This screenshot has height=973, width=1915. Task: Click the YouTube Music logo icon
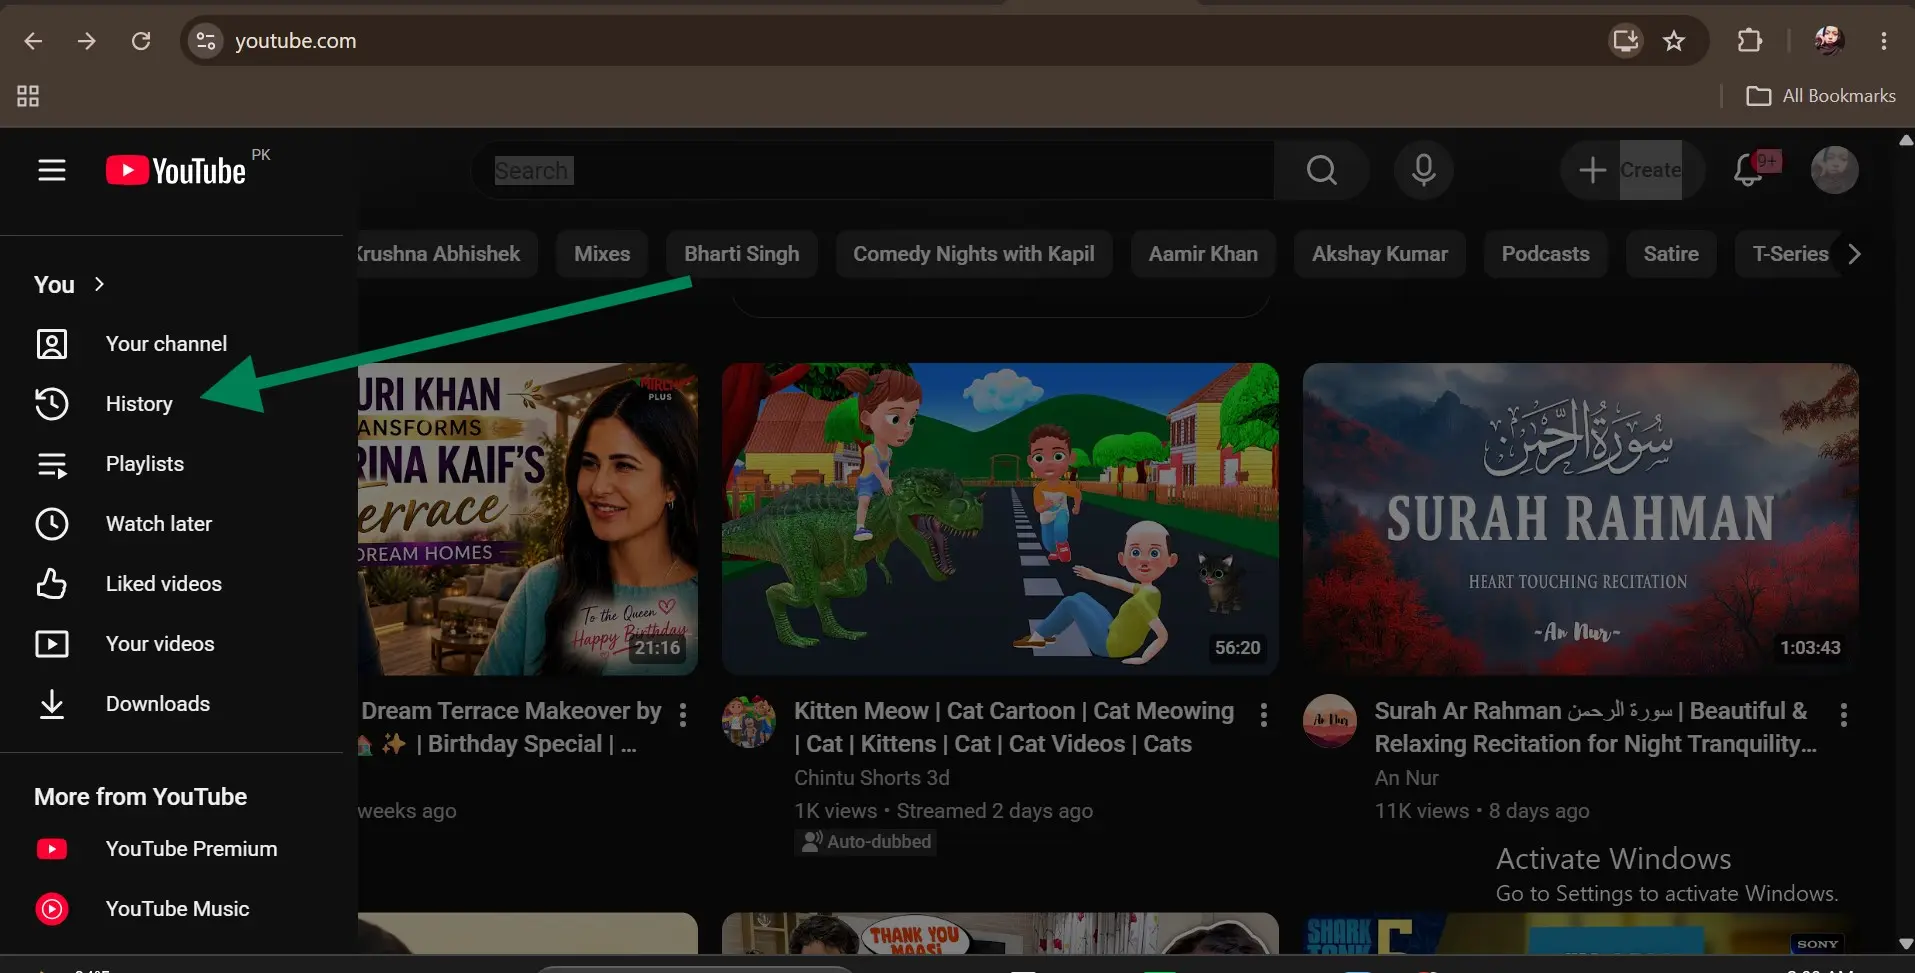coord(52,909)
